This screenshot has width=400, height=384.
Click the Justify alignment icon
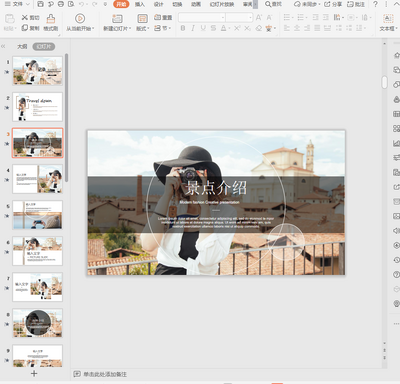pyautogui.click(x=318, y=28)
